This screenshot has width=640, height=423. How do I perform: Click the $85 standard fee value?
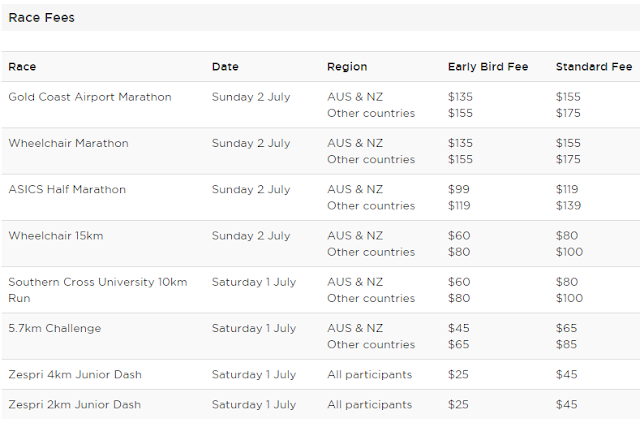566,344
